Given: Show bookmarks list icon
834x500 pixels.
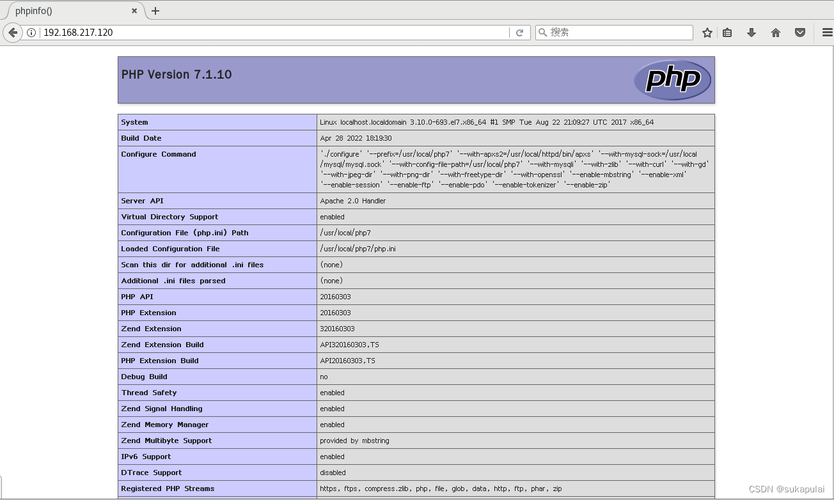Looking at the screenshot, I should [728, 32].
